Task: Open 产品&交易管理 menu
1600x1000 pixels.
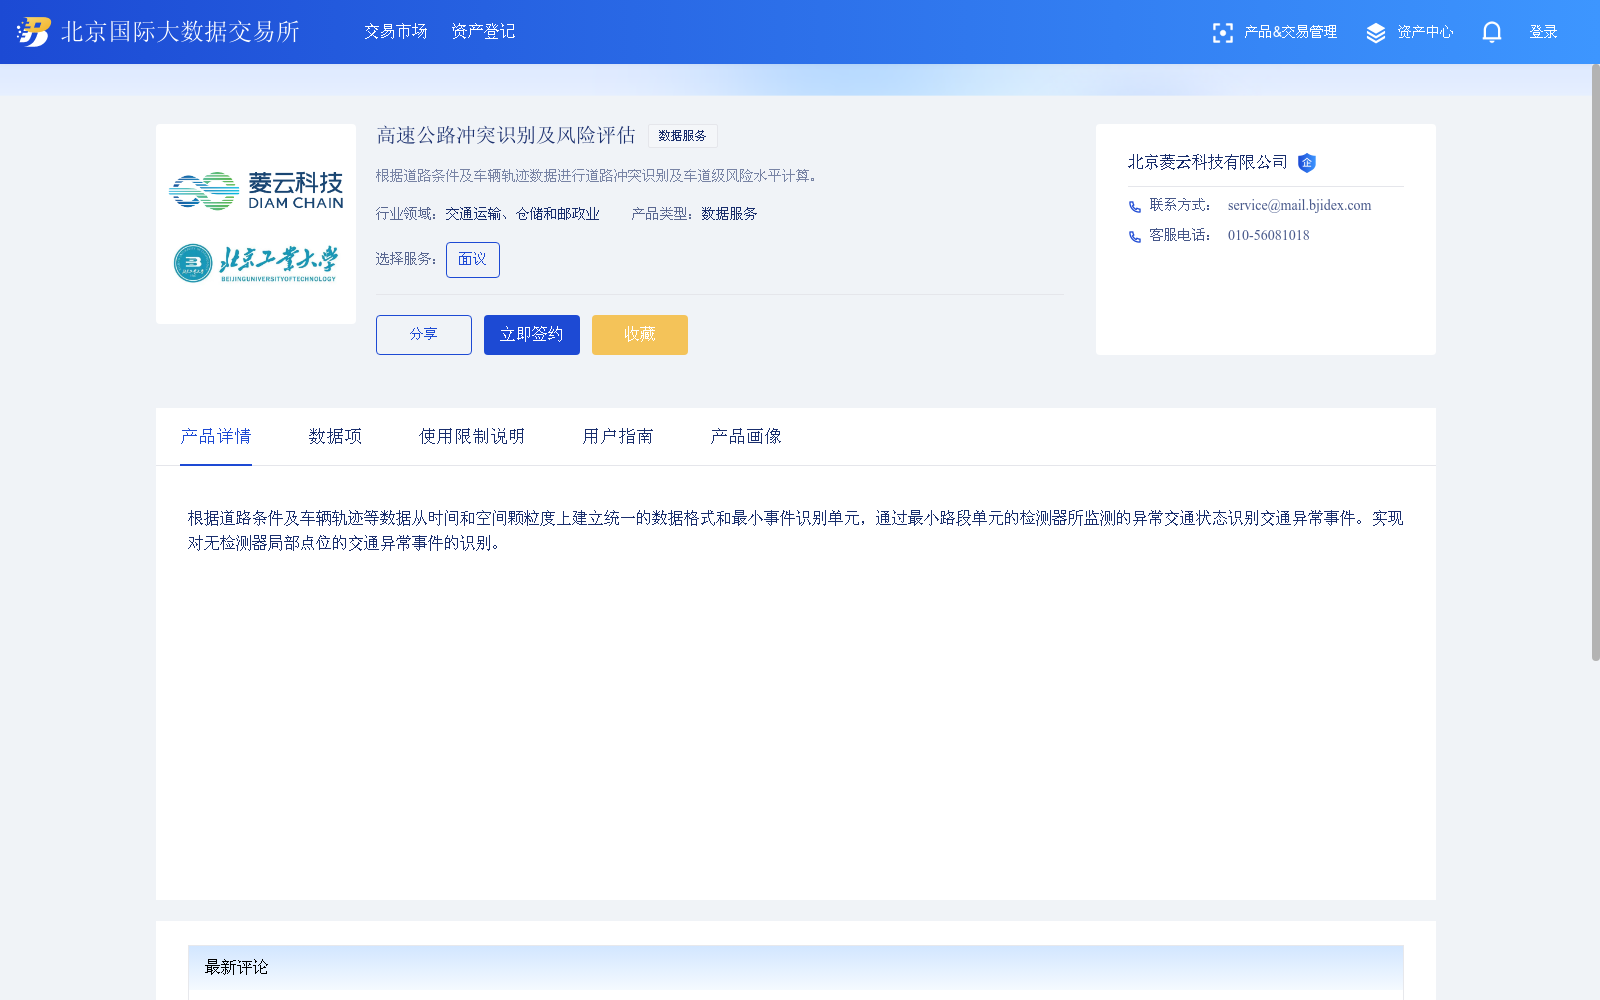Action: tap(1290, 32)
